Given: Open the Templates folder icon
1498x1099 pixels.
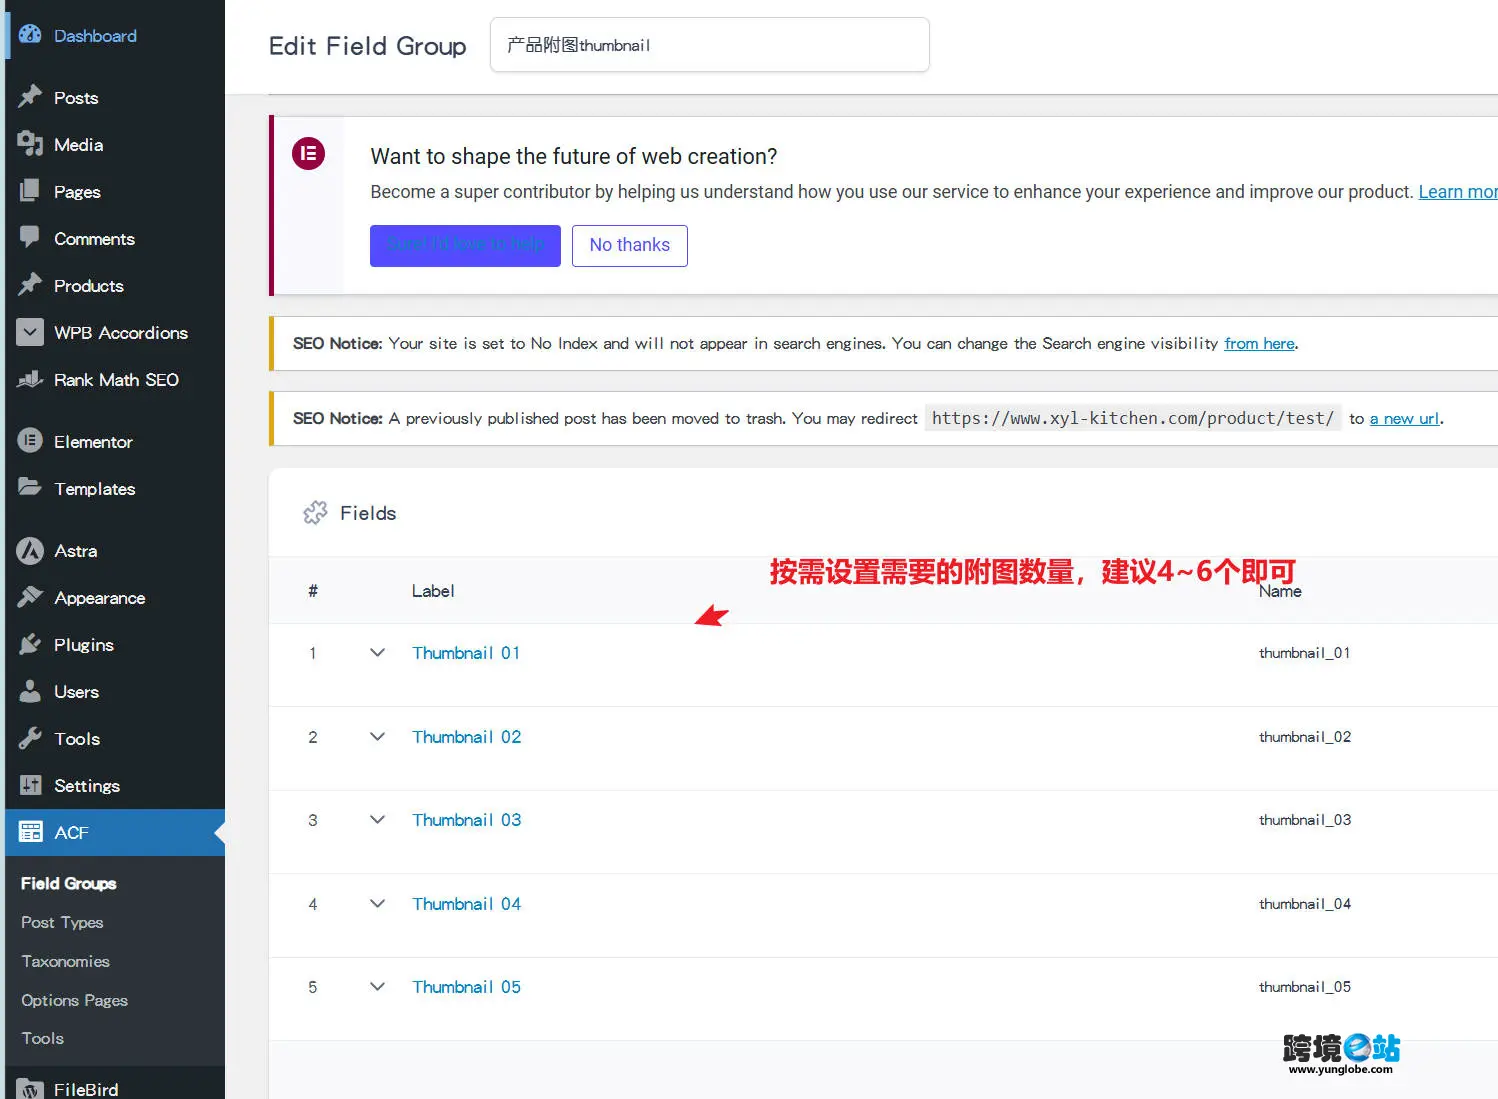Looking at the screenshot, I should [30, 488].
